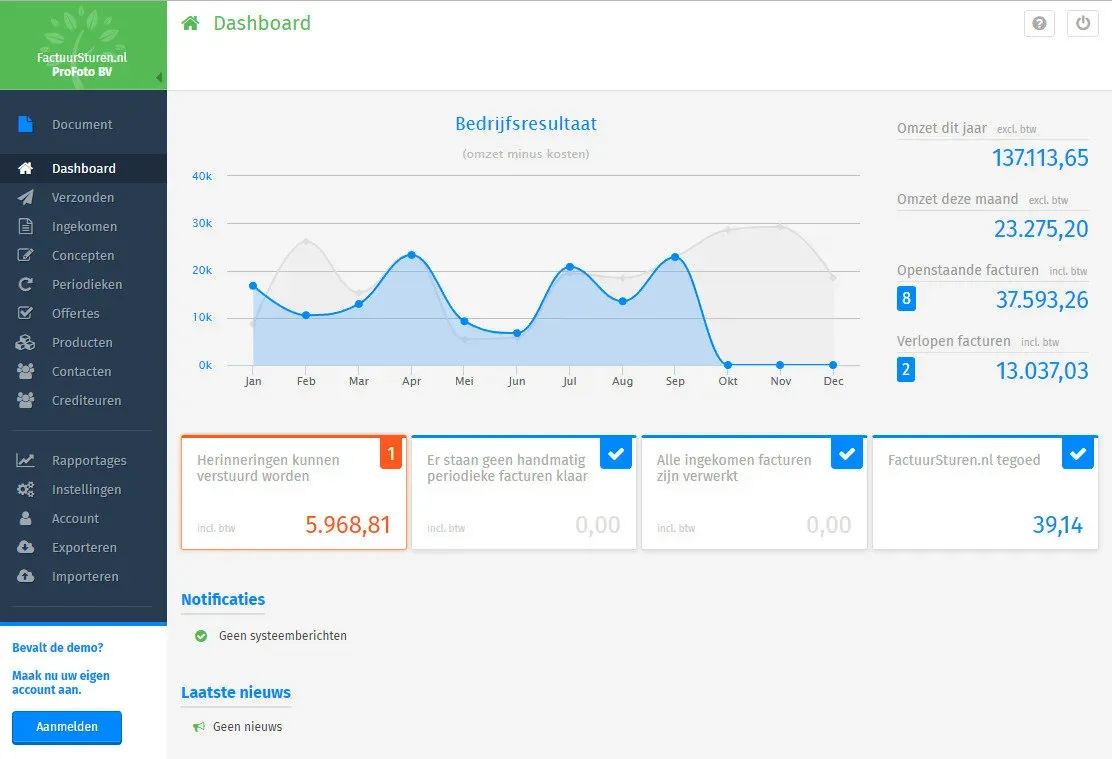Open the Concepten menu item
The width and height of the screenshot is (1112, 759).
pos(83,256)
